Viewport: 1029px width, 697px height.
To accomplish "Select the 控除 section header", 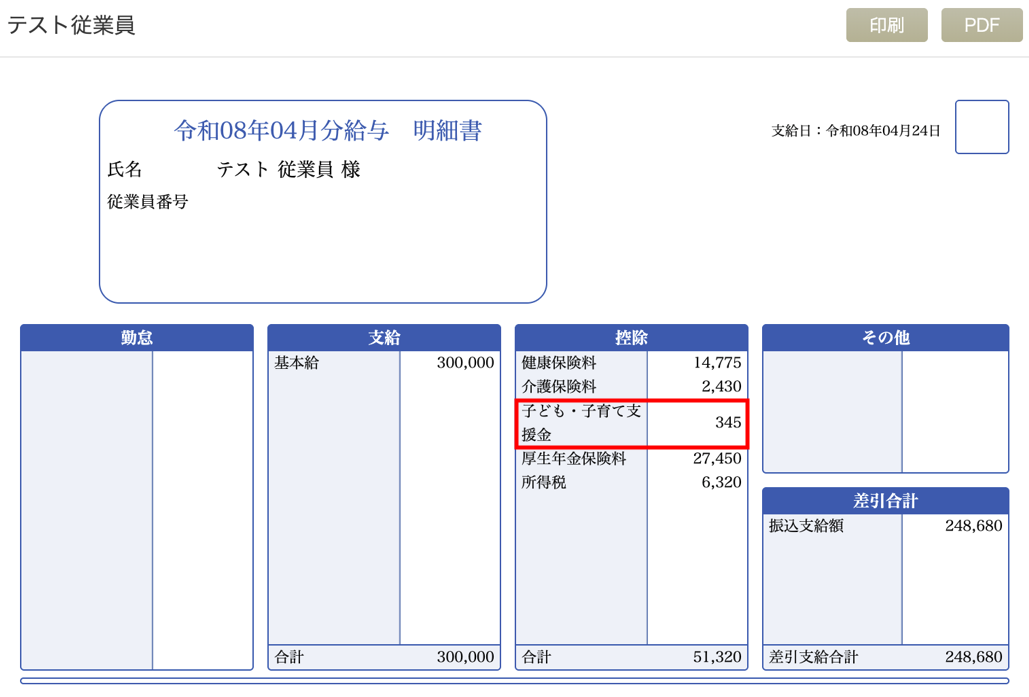I will click(x=631, y=337).
